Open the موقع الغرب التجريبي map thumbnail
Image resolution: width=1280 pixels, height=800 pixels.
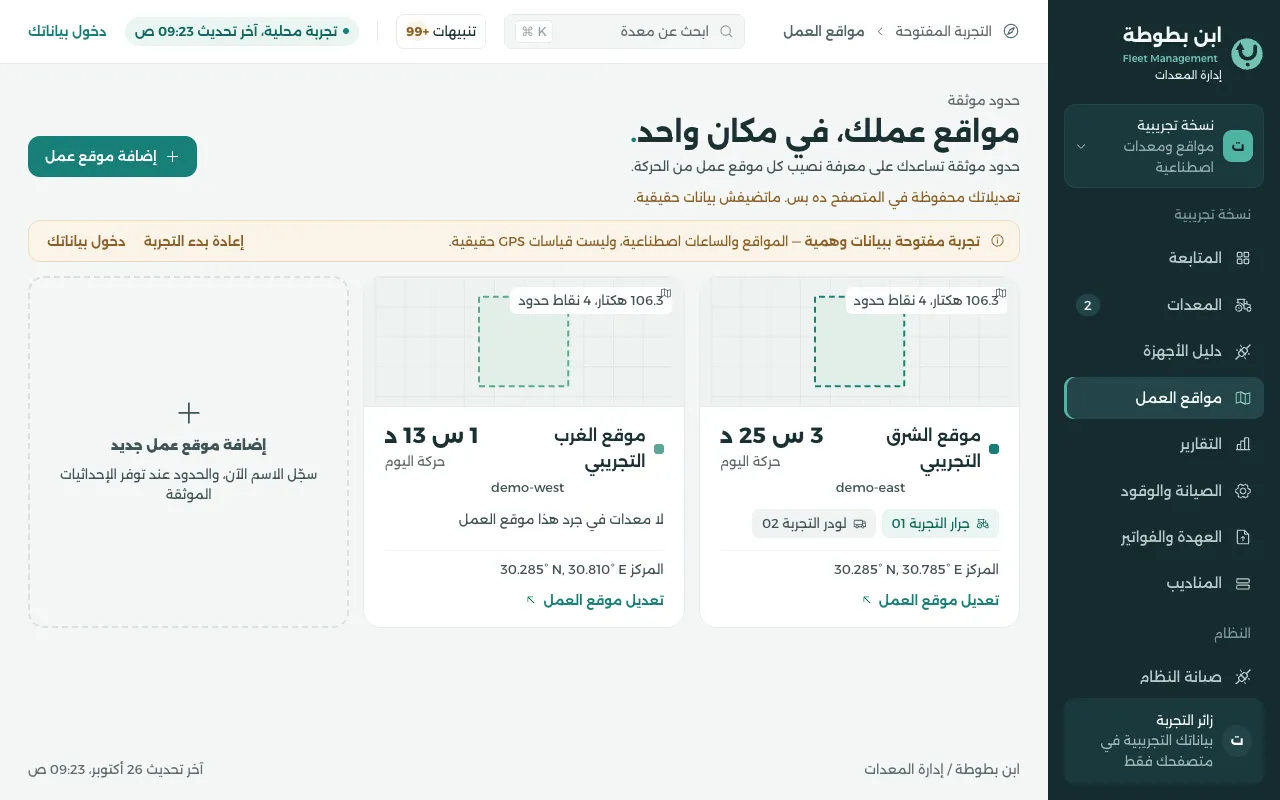[524, 341]
